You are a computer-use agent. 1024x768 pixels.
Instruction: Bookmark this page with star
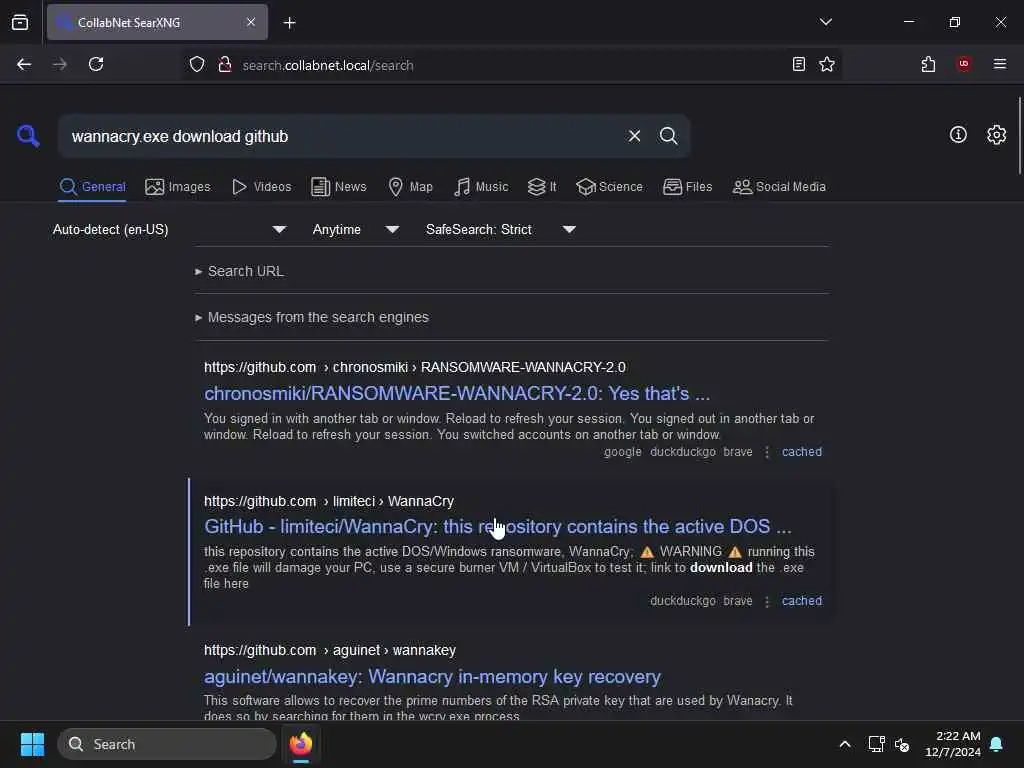(x=827, y=64)
